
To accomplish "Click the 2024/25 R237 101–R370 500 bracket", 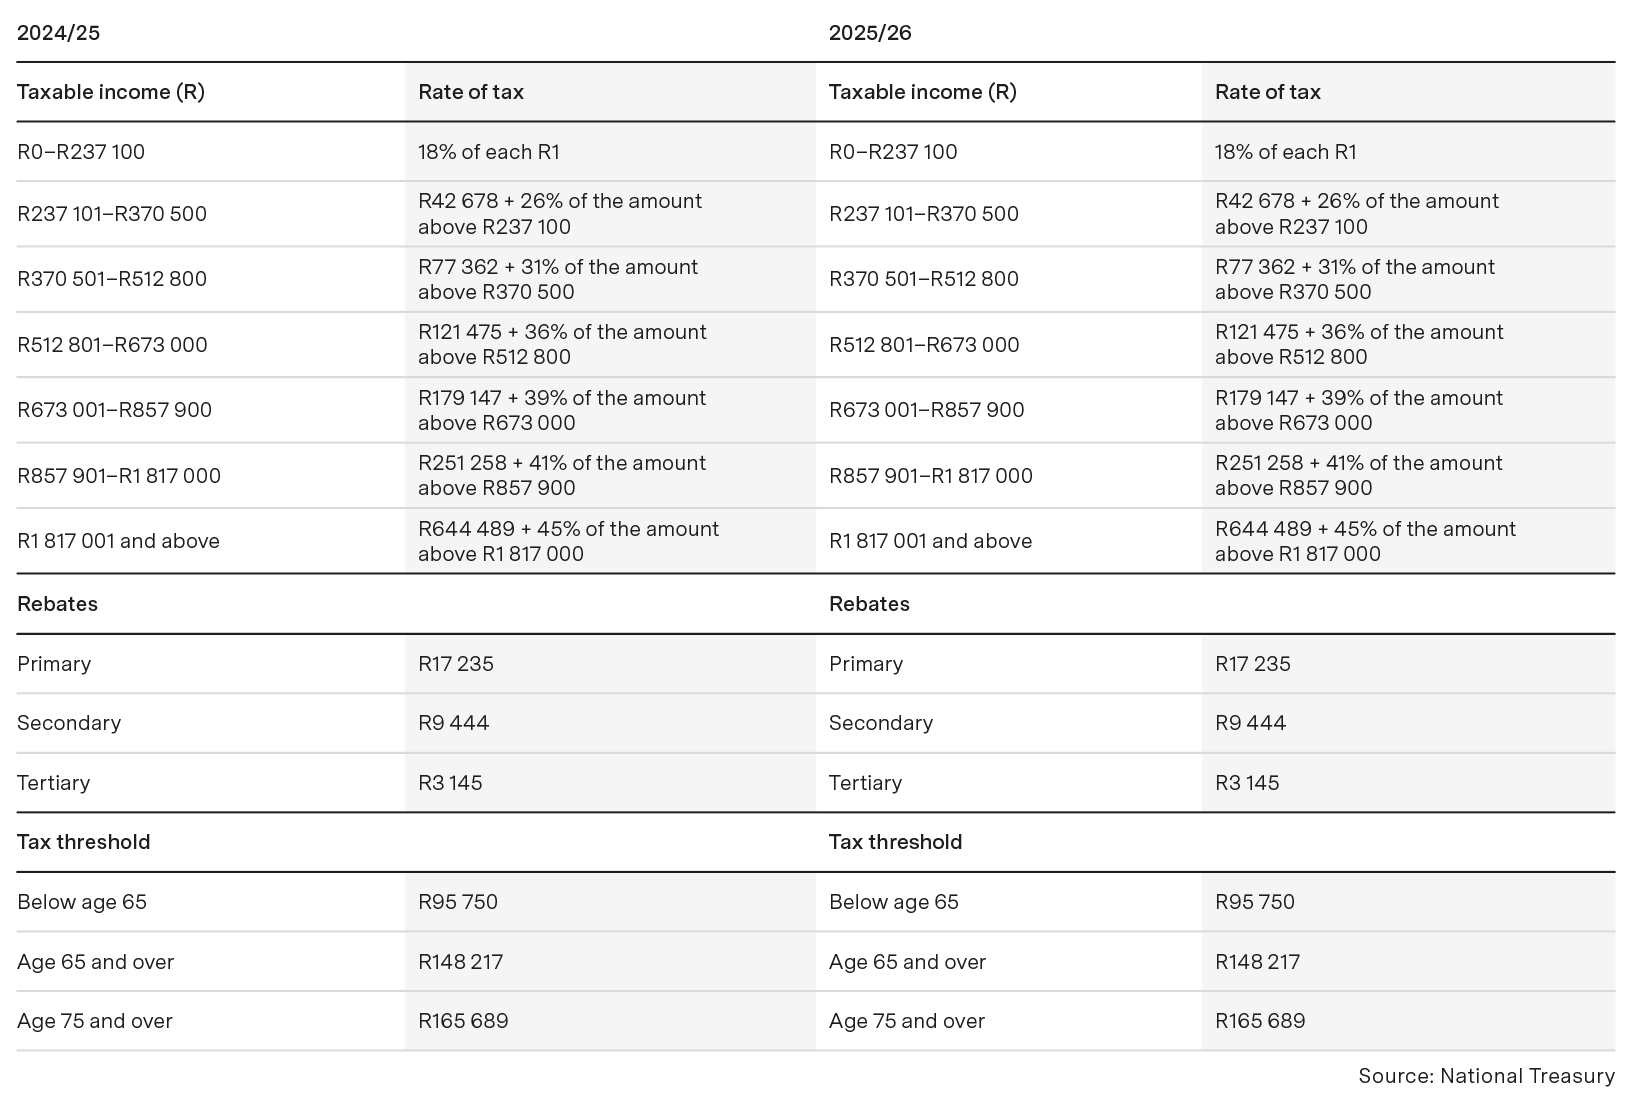I will click(x=112, y=214).
